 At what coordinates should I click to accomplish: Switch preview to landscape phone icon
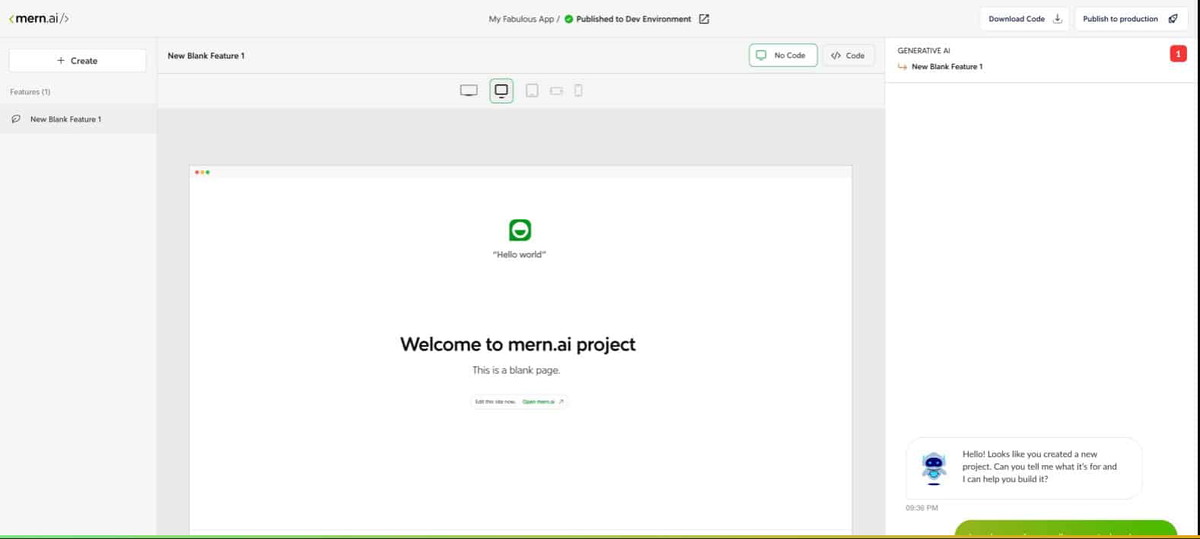[x=556, y=91]
